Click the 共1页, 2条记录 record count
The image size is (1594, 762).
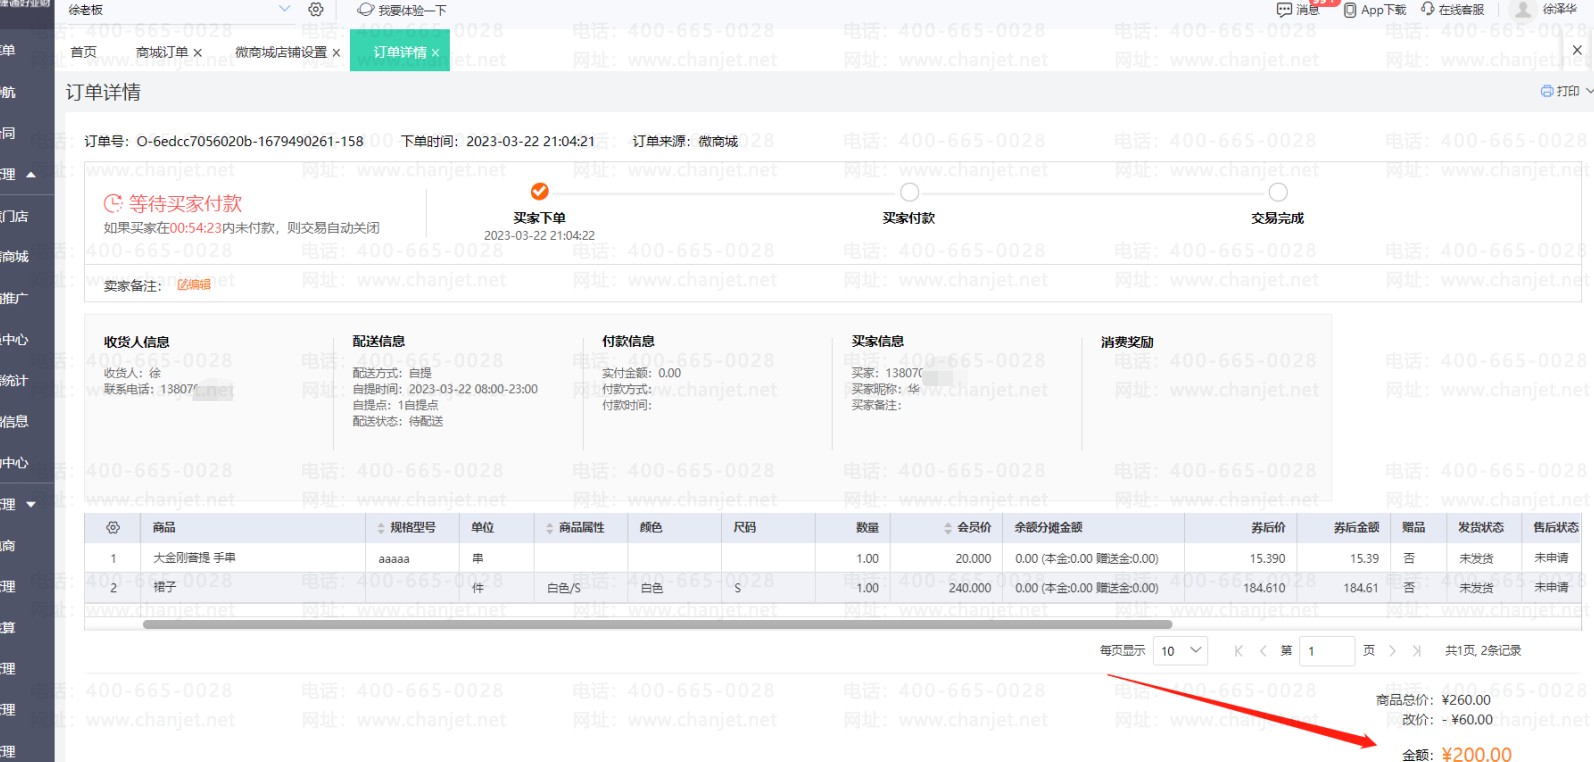[x=1483, y=651]
